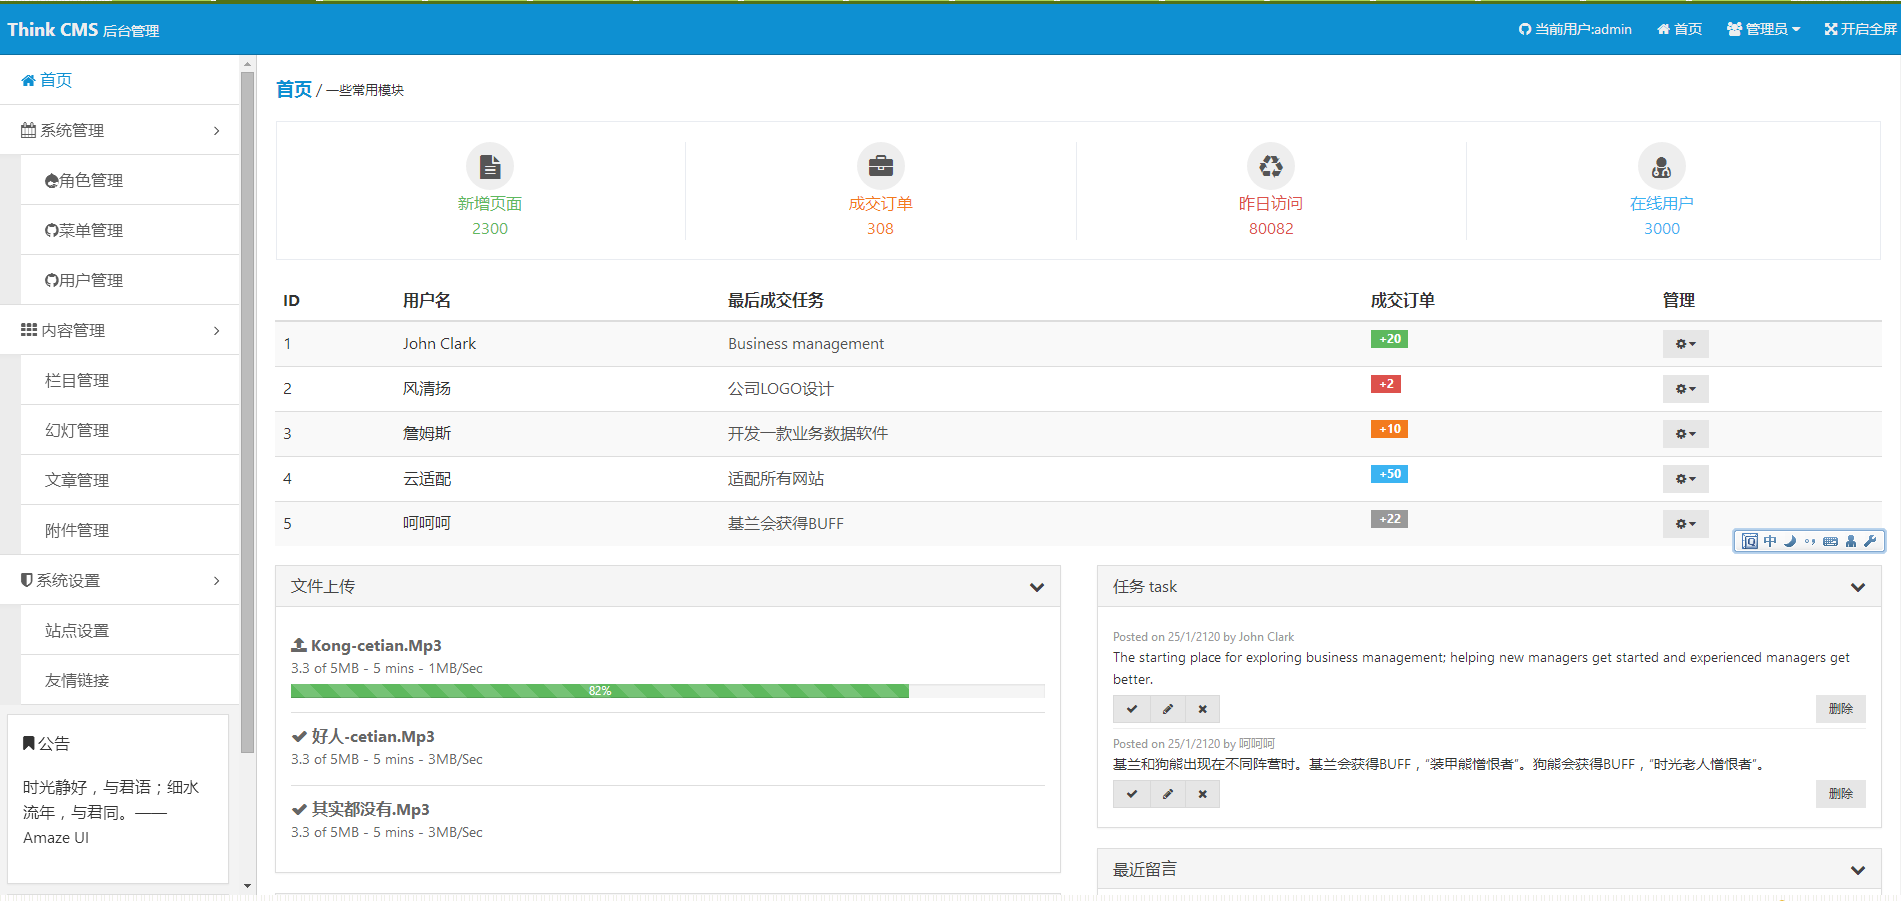Viewport: 1901px width, 901px height.
Task: Click the blue +50 order badge
Action: (1390, 474)
